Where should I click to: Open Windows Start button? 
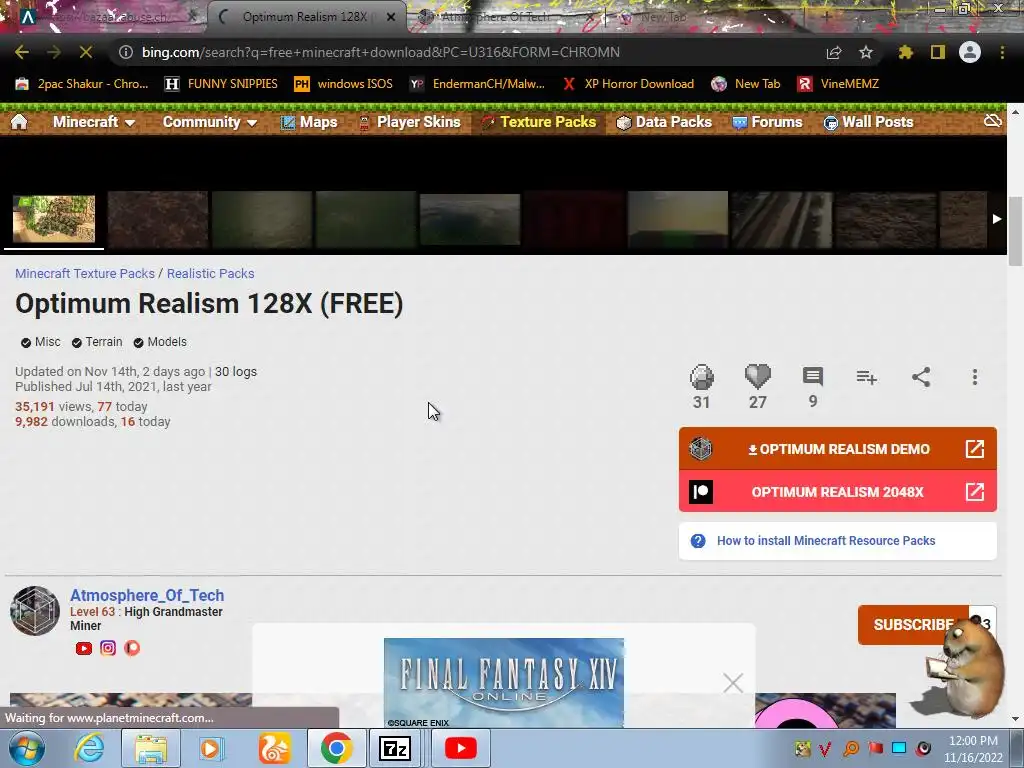(26, 748)
